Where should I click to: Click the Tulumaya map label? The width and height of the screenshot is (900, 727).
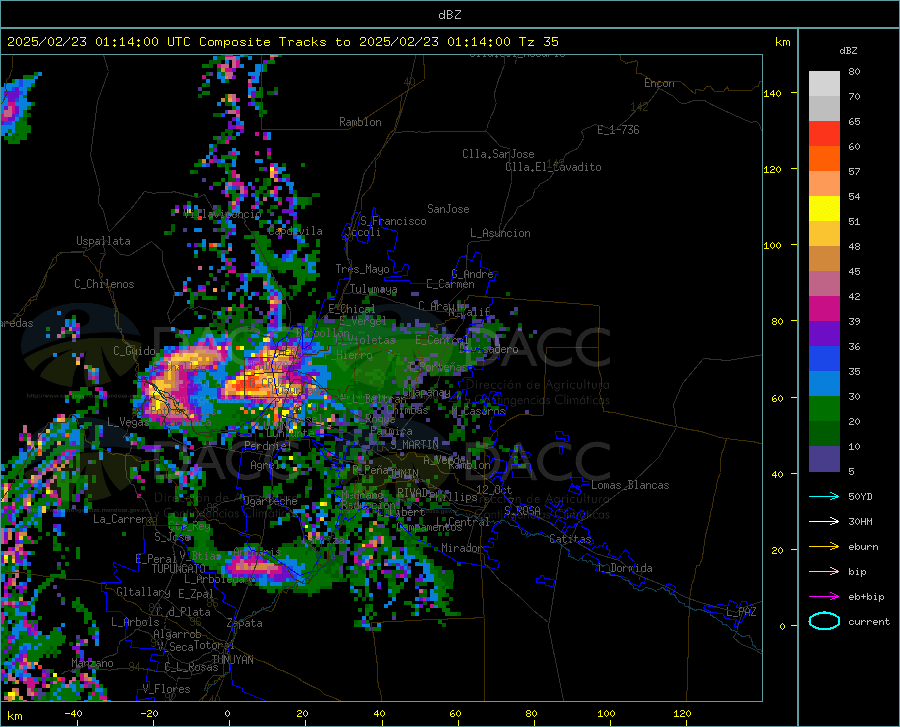tap(374, 289)
